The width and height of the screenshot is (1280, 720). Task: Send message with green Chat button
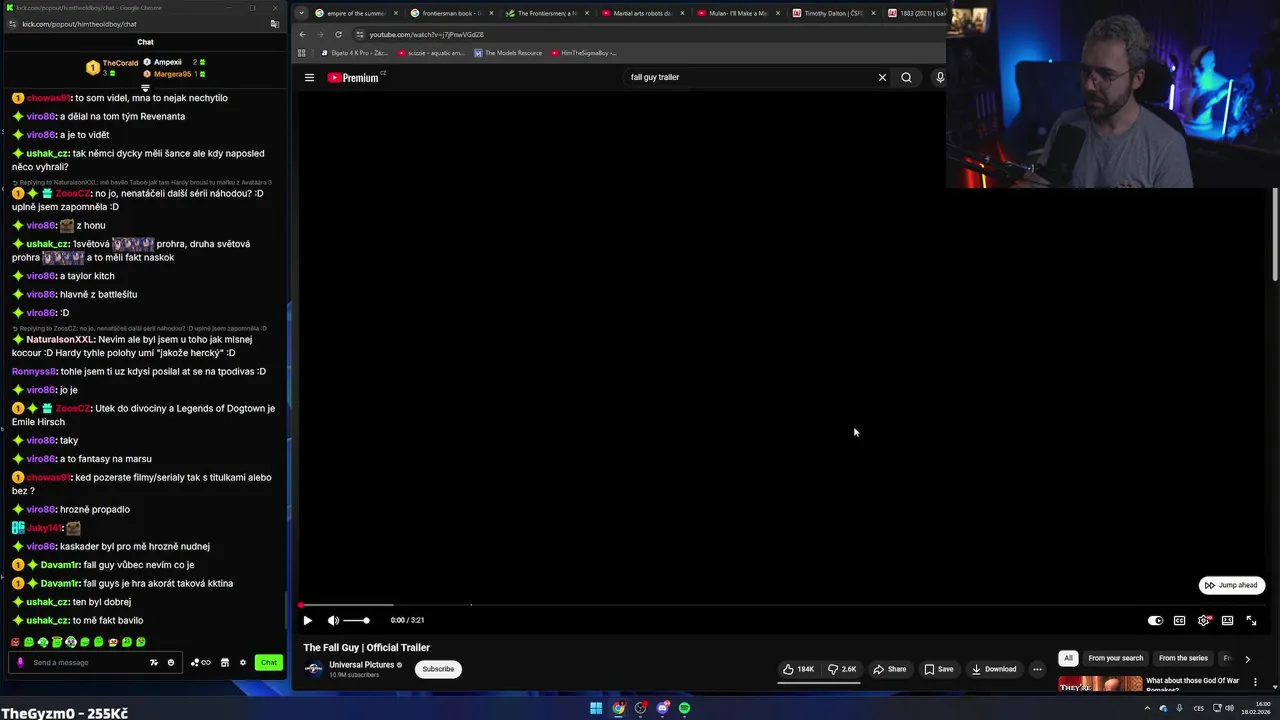[268, 662]
